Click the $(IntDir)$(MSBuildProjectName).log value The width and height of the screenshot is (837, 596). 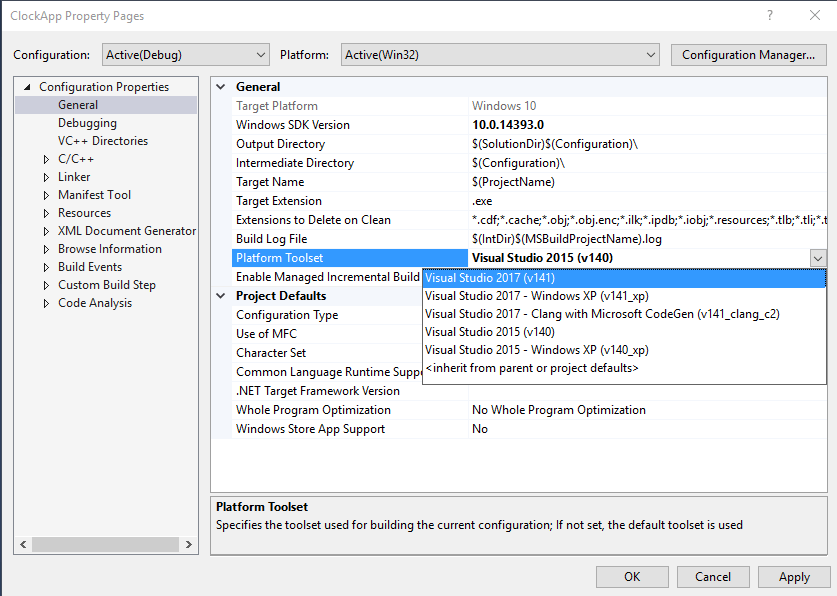[x=566, y=239]
